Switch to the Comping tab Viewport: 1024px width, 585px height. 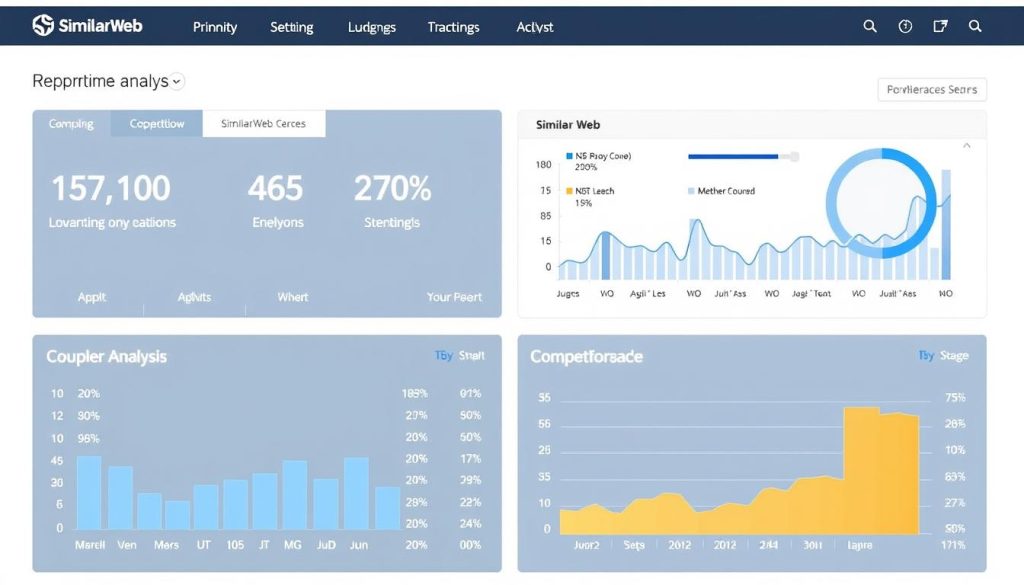71,123
